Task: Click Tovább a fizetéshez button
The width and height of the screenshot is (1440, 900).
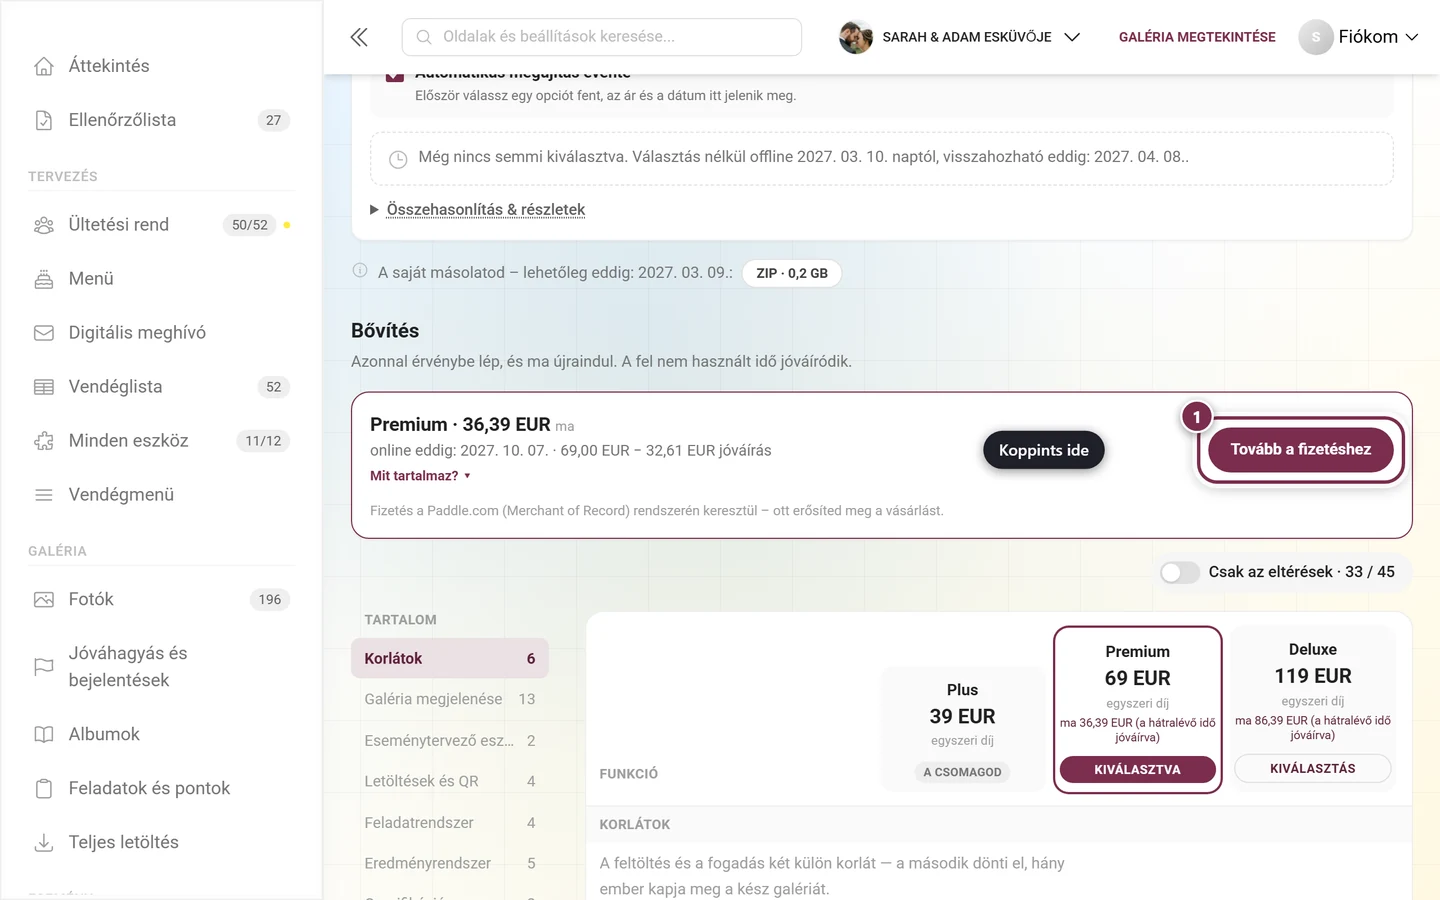Action: [x=1301, y=450]
